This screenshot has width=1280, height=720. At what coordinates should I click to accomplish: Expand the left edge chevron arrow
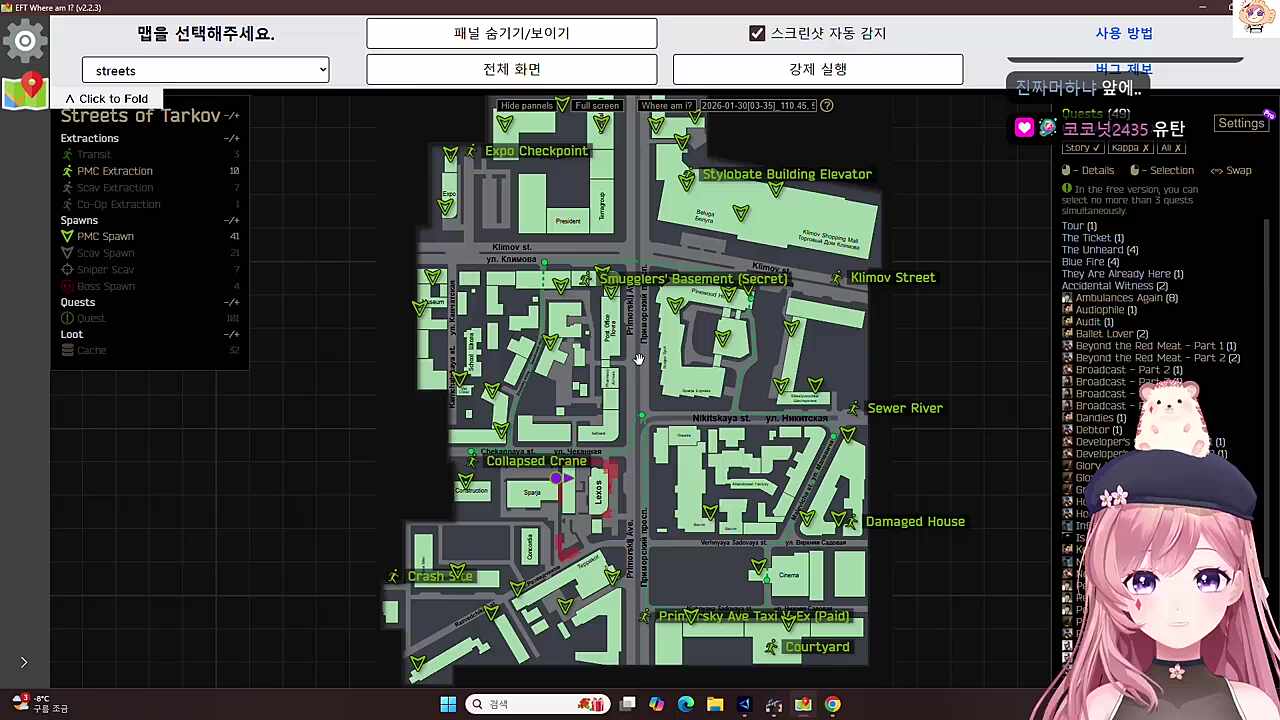pos(24,662)
